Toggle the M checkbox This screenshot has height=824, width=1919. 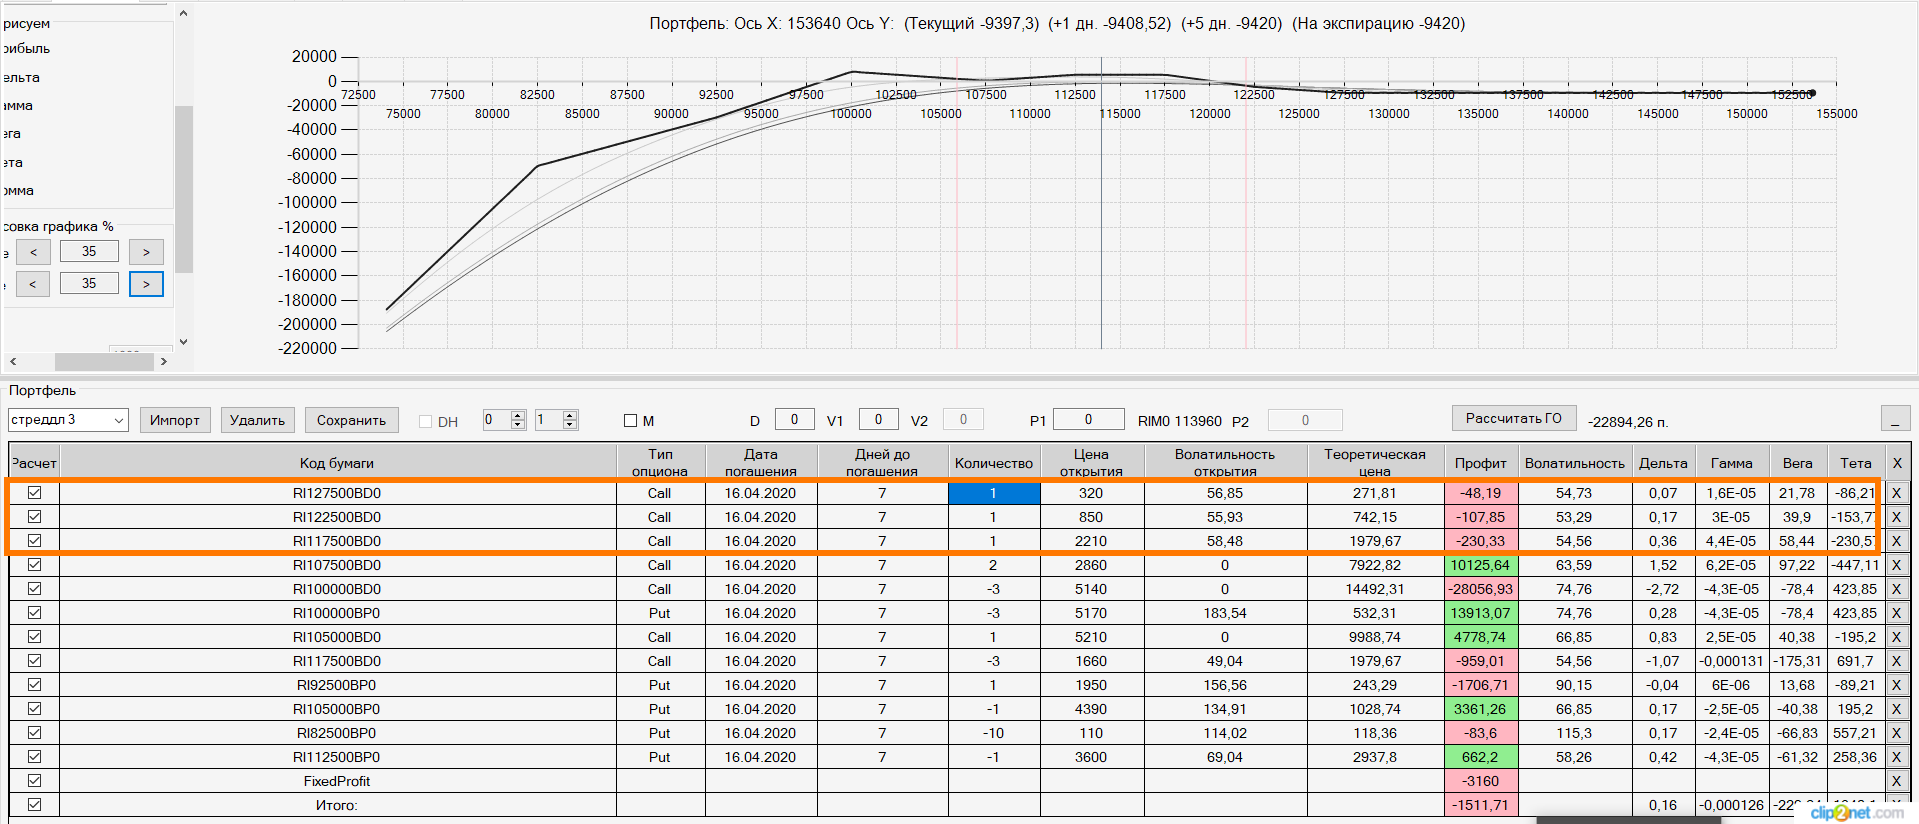631,421
